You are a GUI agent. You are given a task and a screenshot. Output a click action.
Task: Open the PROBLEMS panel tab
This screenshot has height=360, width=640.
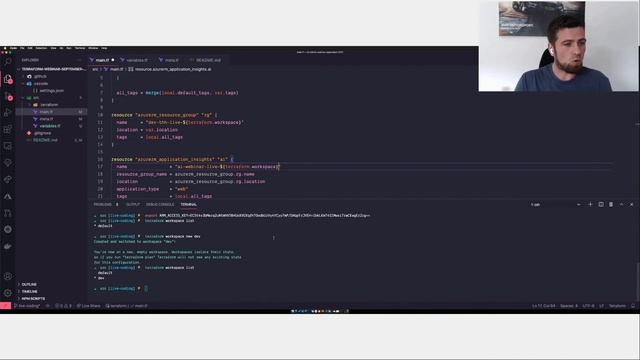[x=105, y=204]
